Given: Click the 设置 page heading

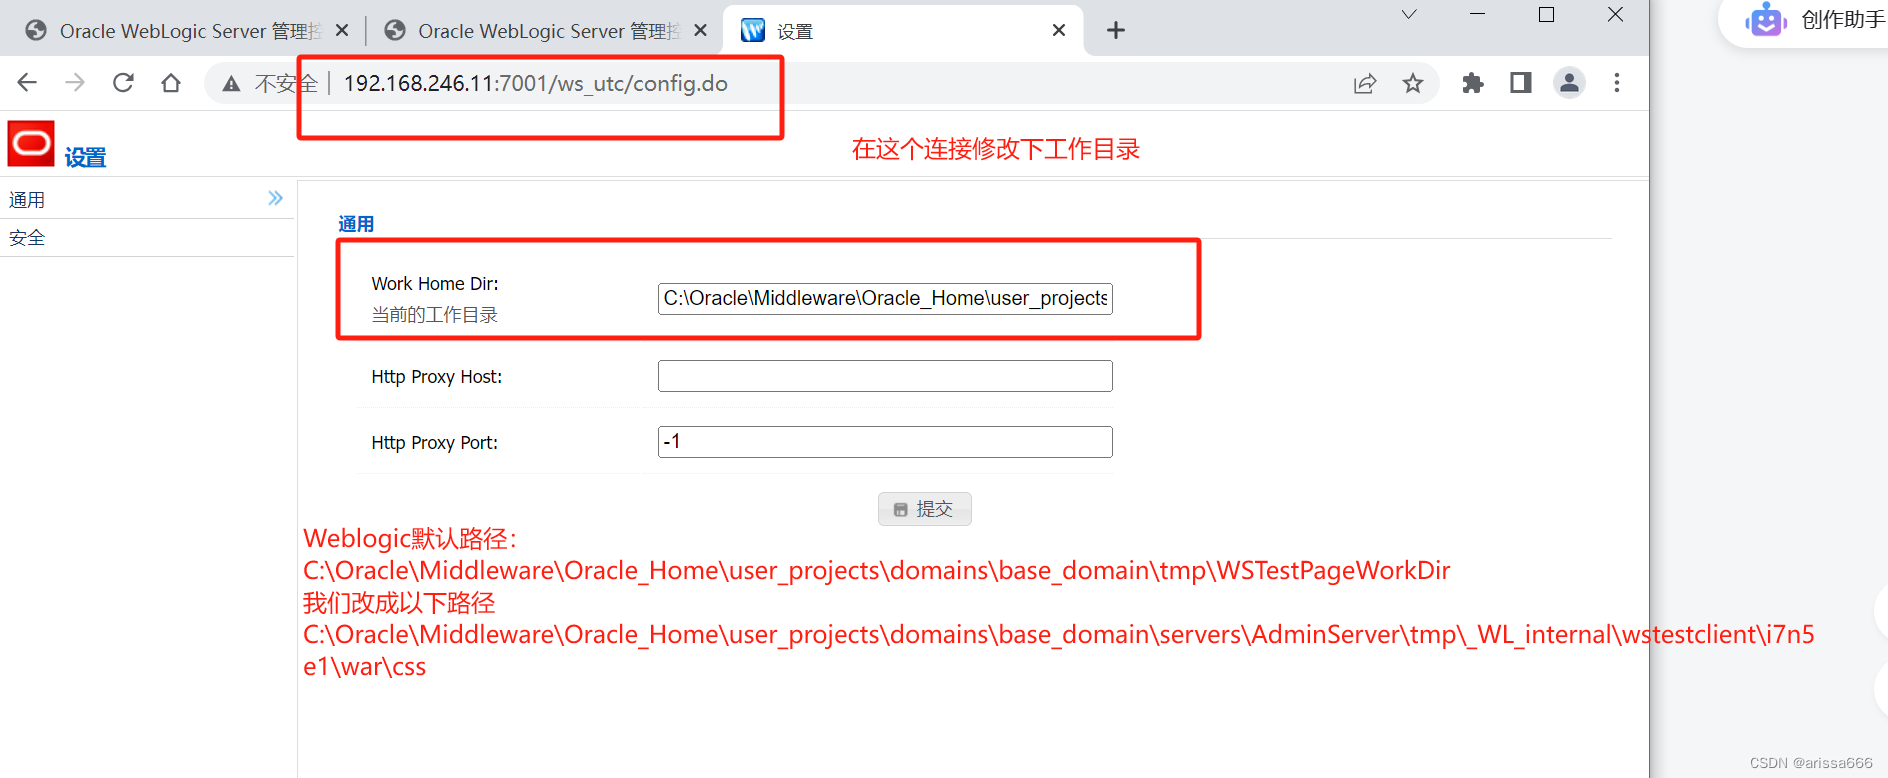Looking at the screenshot, I should 85,157.
